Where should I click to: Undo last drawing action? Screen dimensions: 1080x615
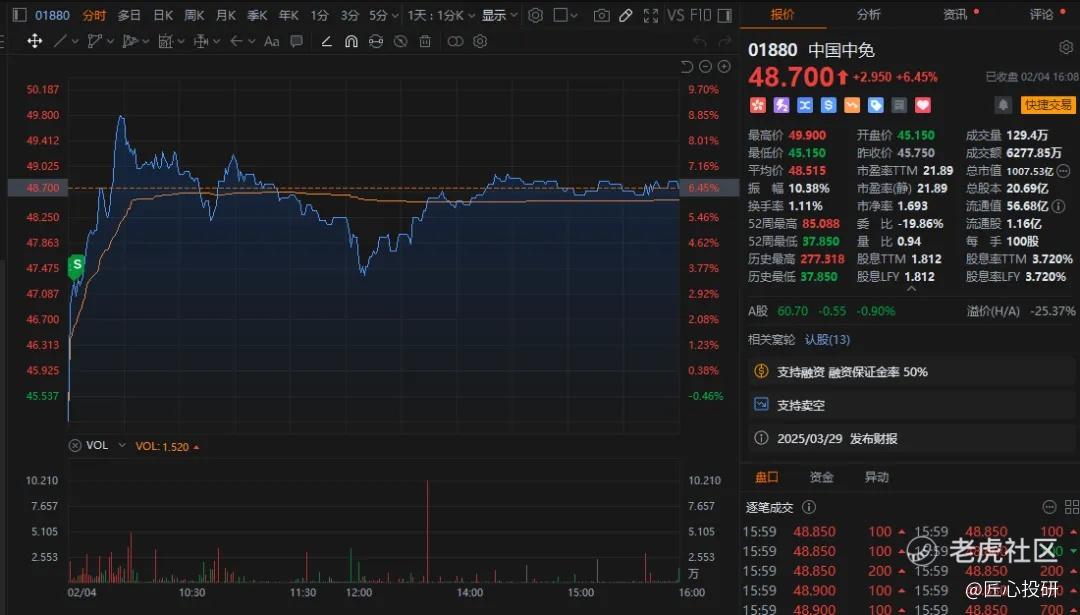[x=700, y=41]
